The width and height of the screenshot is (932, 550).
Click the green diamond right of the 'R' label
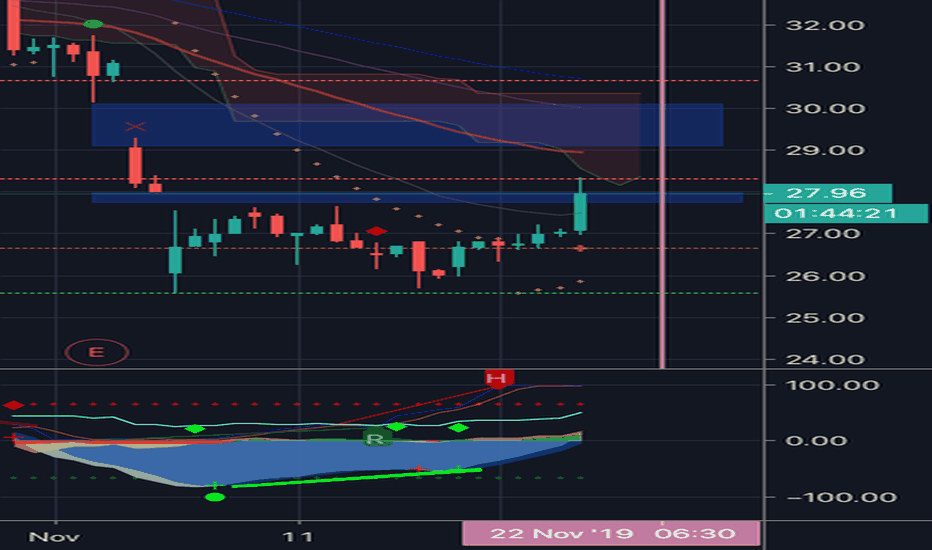[396, 426]
